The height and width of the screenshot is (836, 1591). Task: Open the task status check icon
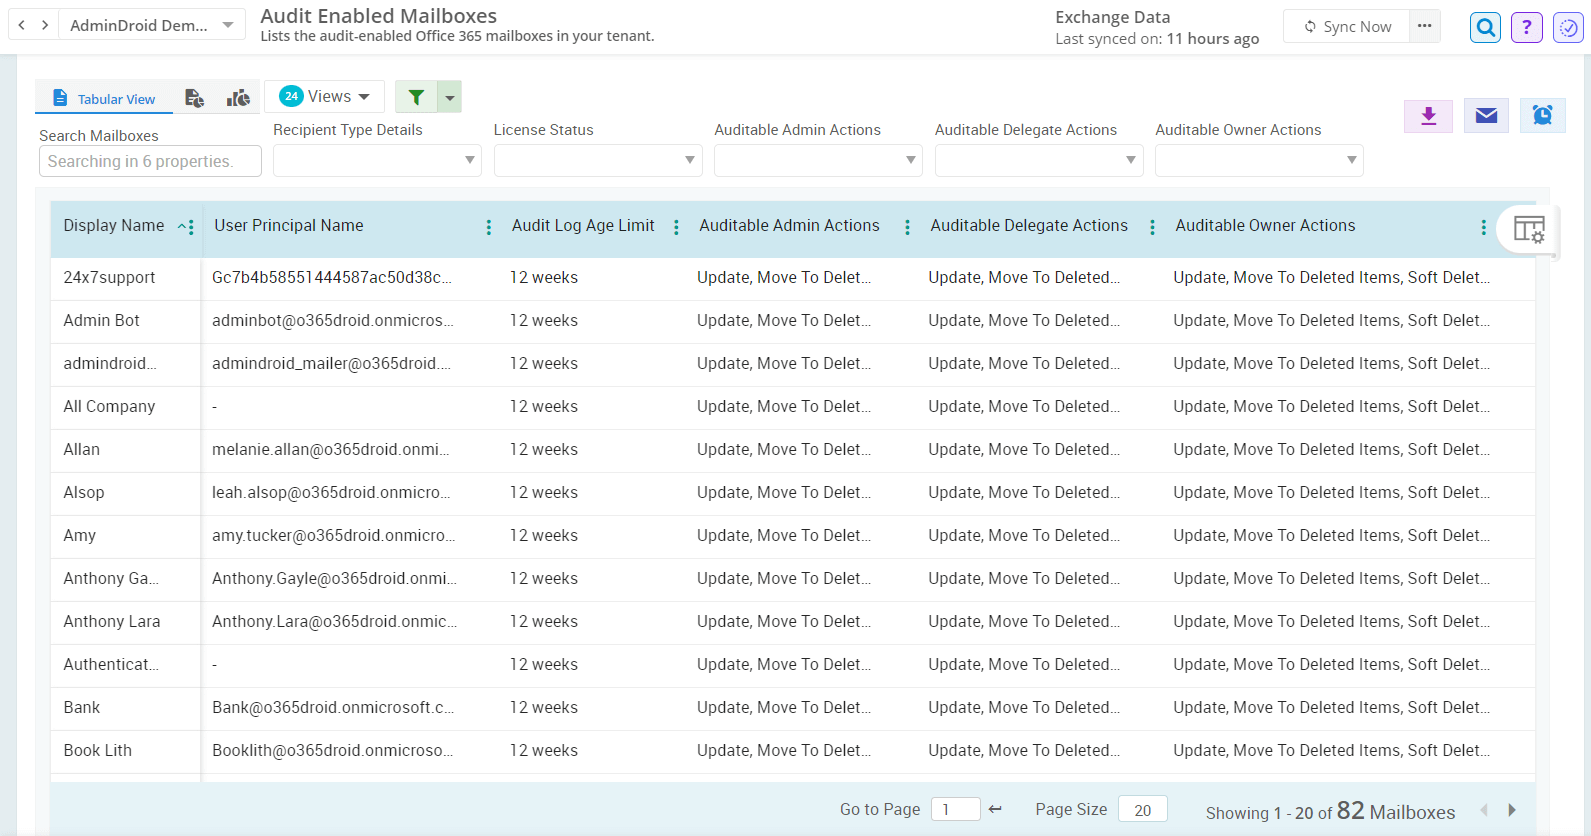[1568, 27]
